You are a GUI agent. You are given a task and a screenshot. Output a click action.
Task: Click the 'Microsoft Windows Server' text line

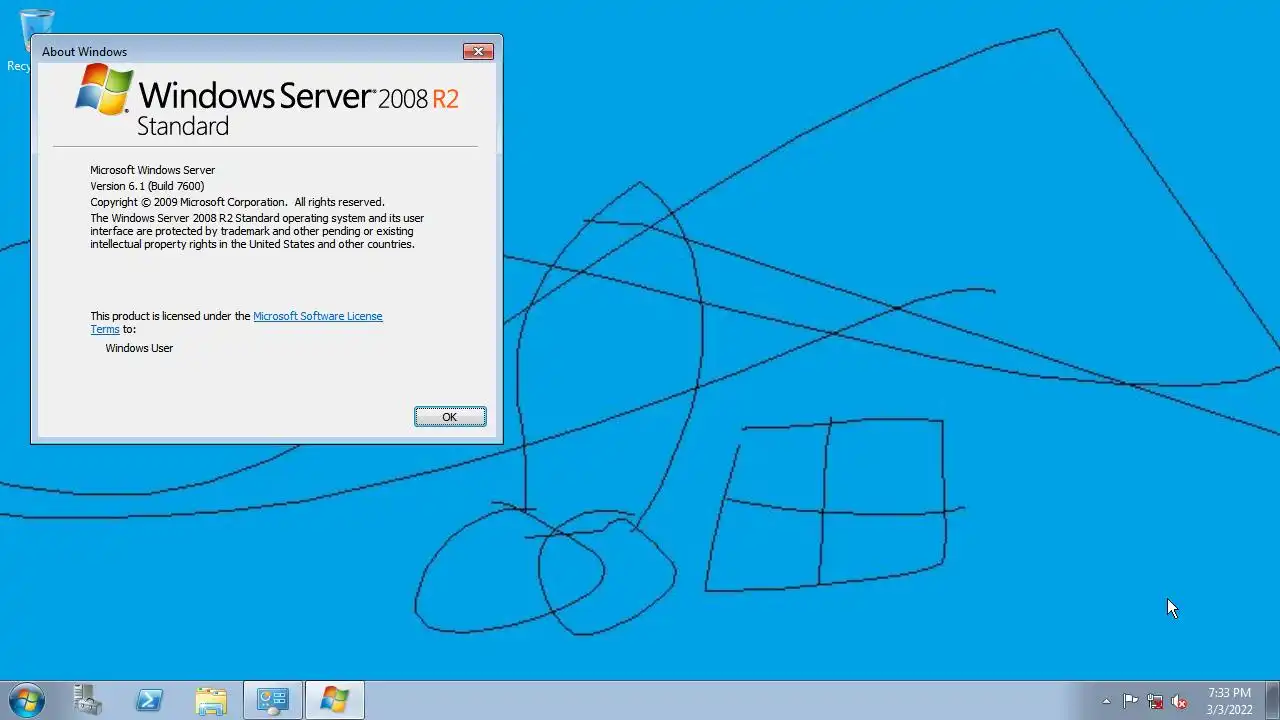pos(152,170)
